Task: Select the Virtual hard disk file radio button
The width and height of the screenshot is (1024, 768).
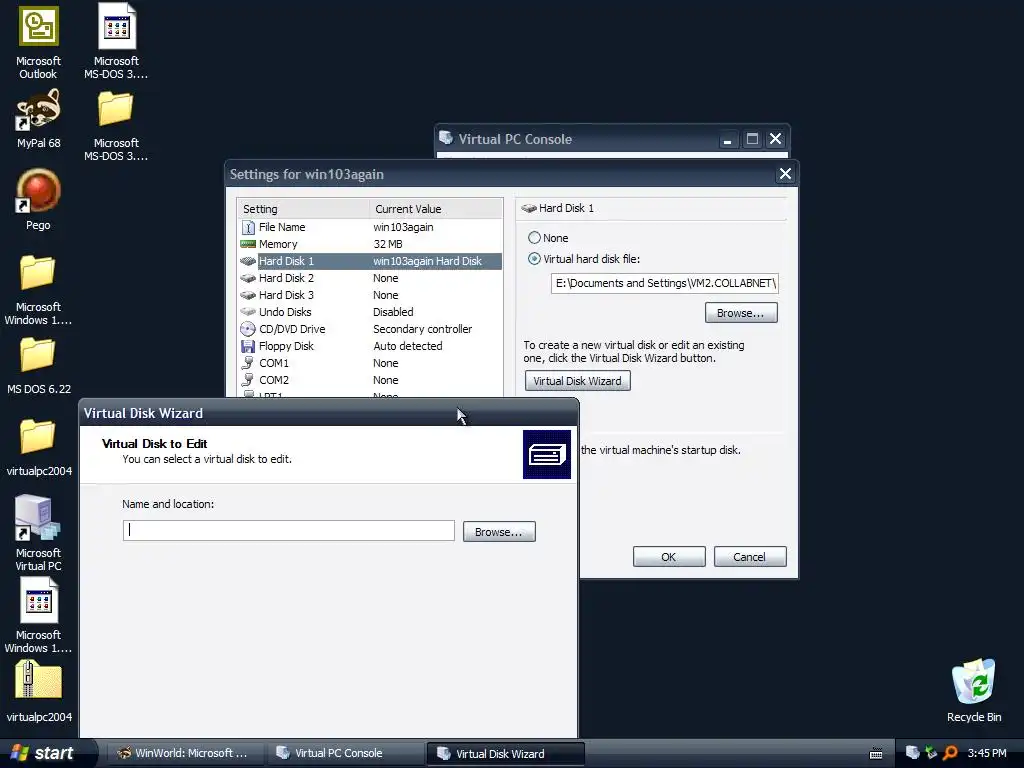Action: click(x=534, y=259)
